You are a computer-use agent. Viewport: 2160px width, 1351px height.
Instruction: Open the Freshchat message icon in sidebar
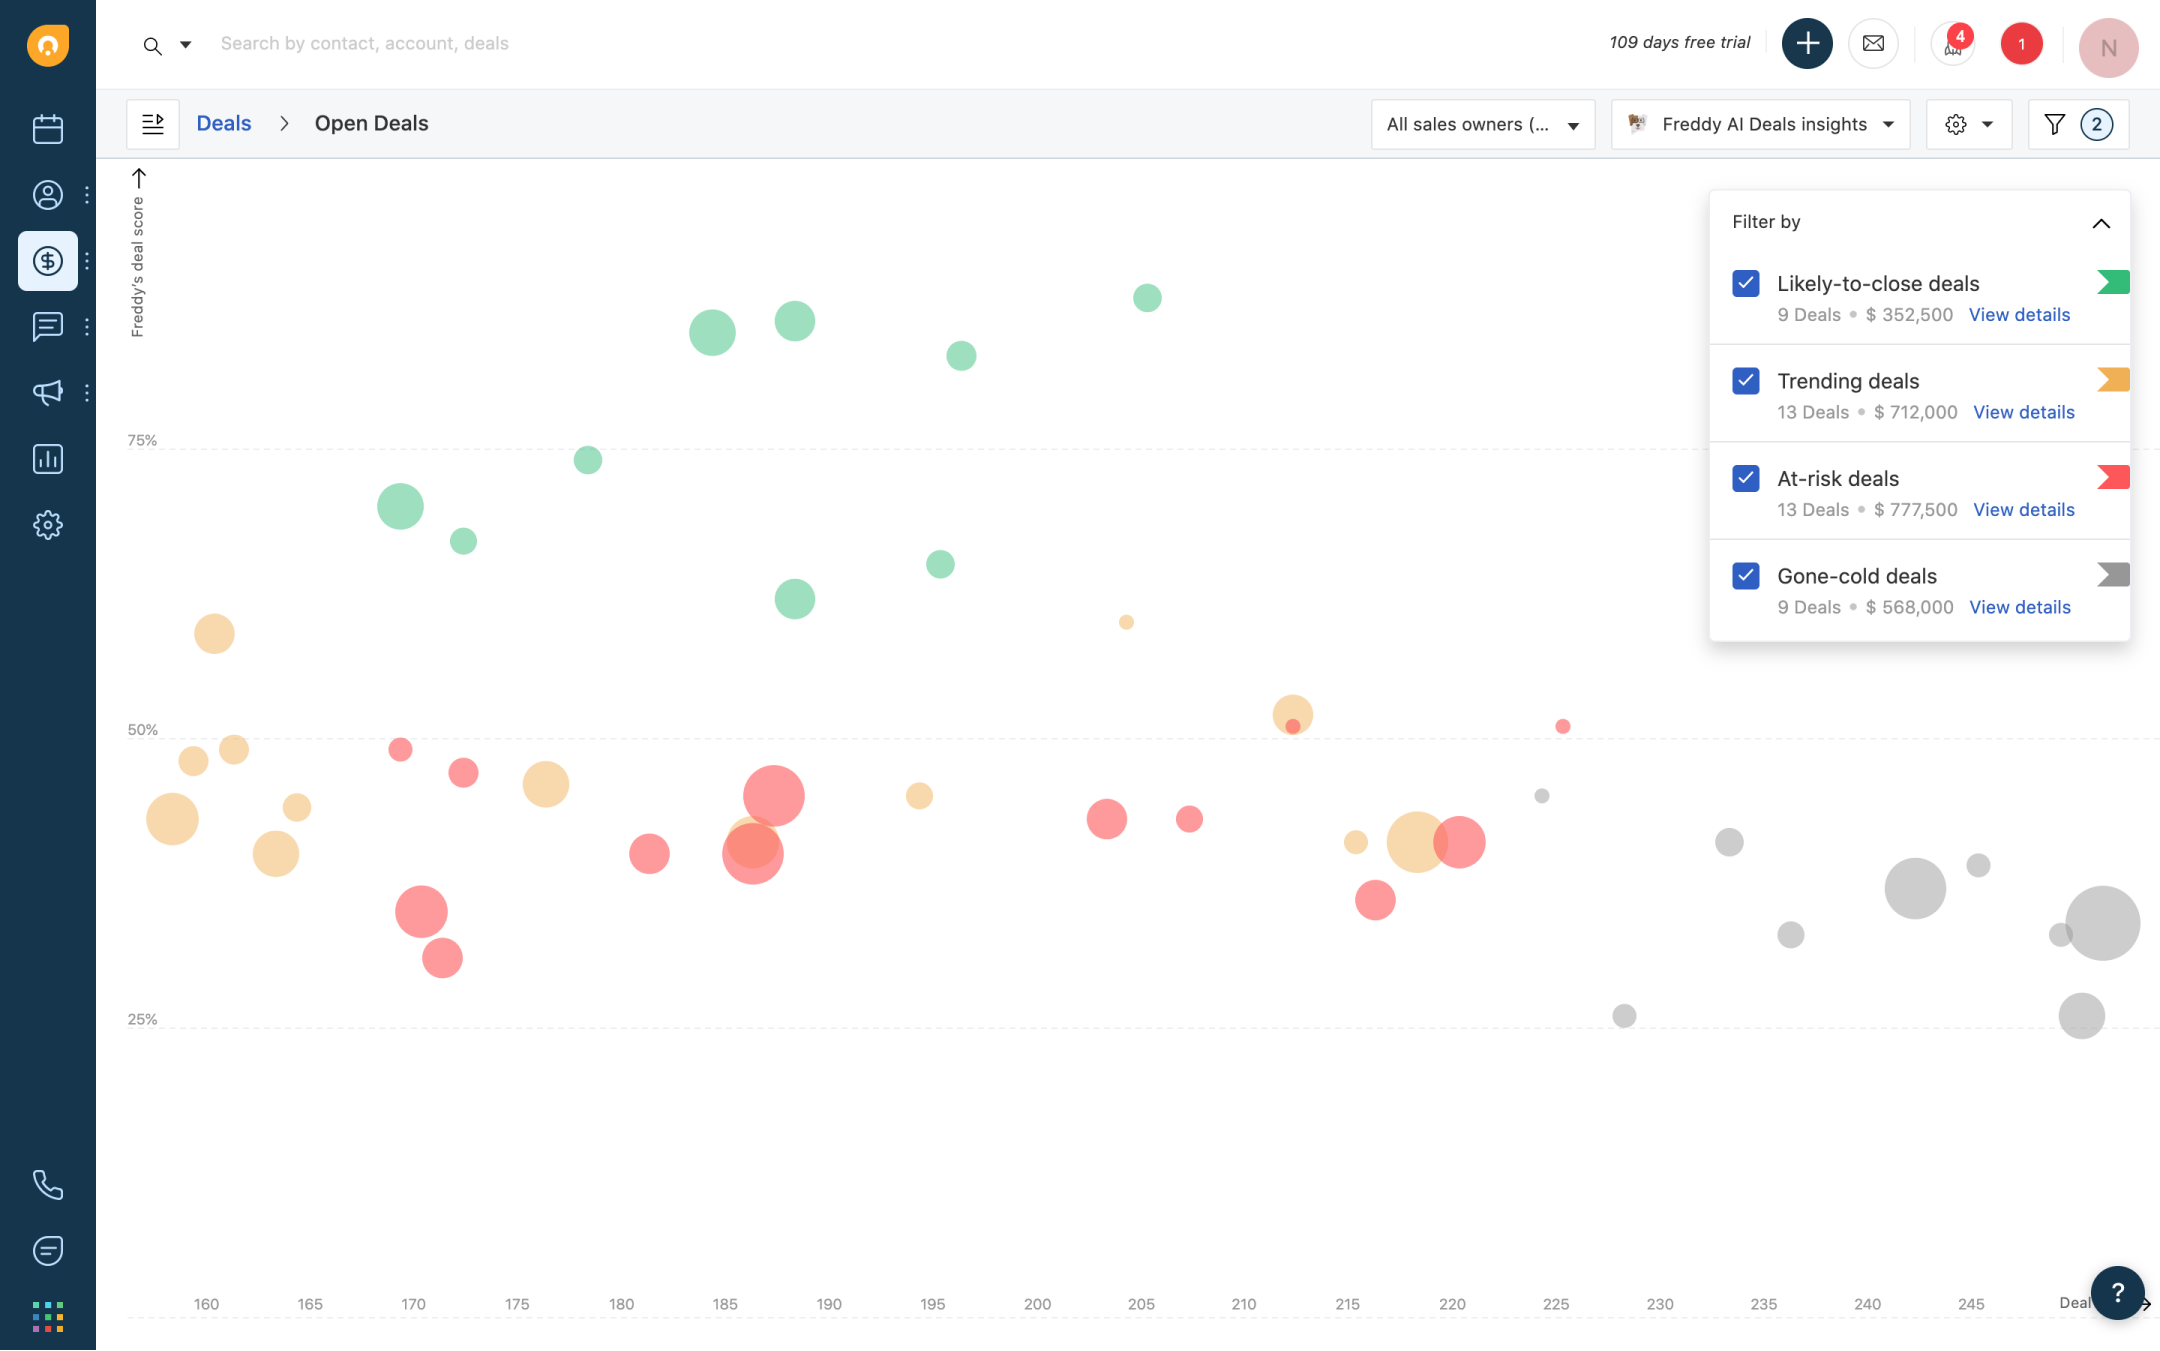(48, 1251)
